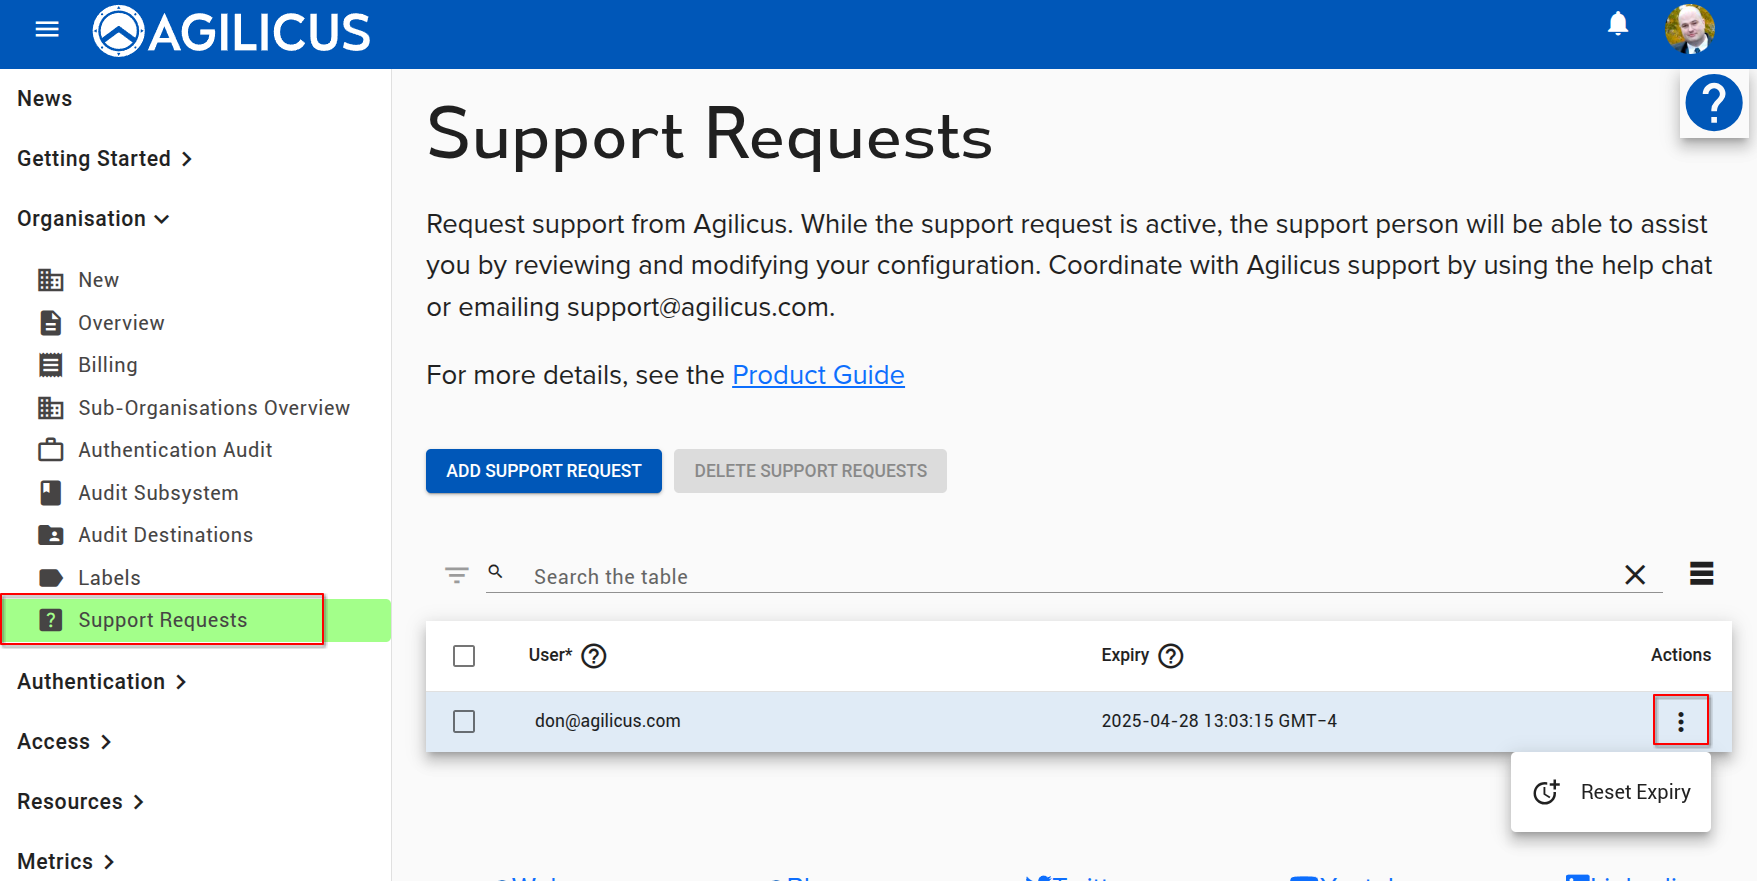Expand the Getting Started section
Viewport: 1757px width, 881px height.
click(104, 159)
